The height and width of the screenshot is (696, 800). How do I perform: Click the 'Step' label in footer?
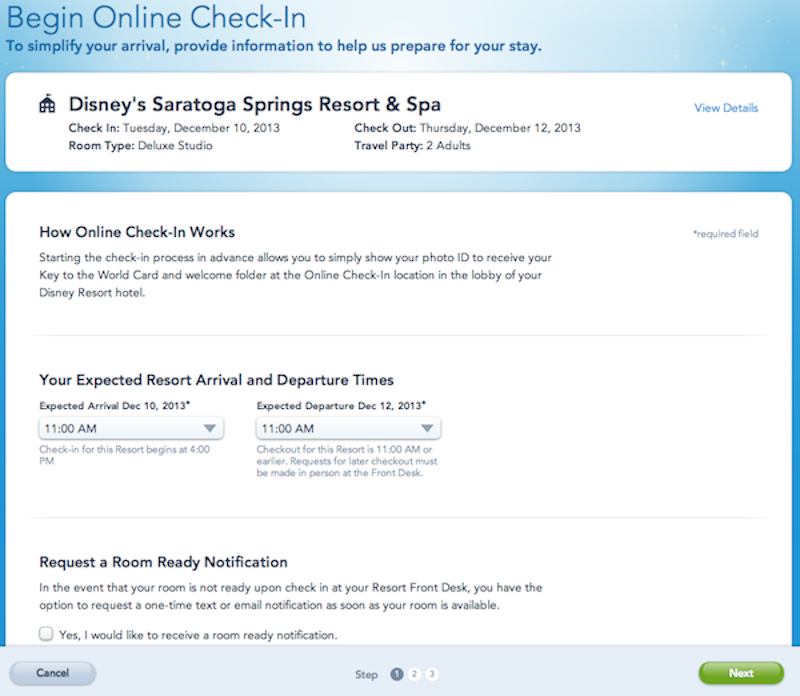pos(366,675)
